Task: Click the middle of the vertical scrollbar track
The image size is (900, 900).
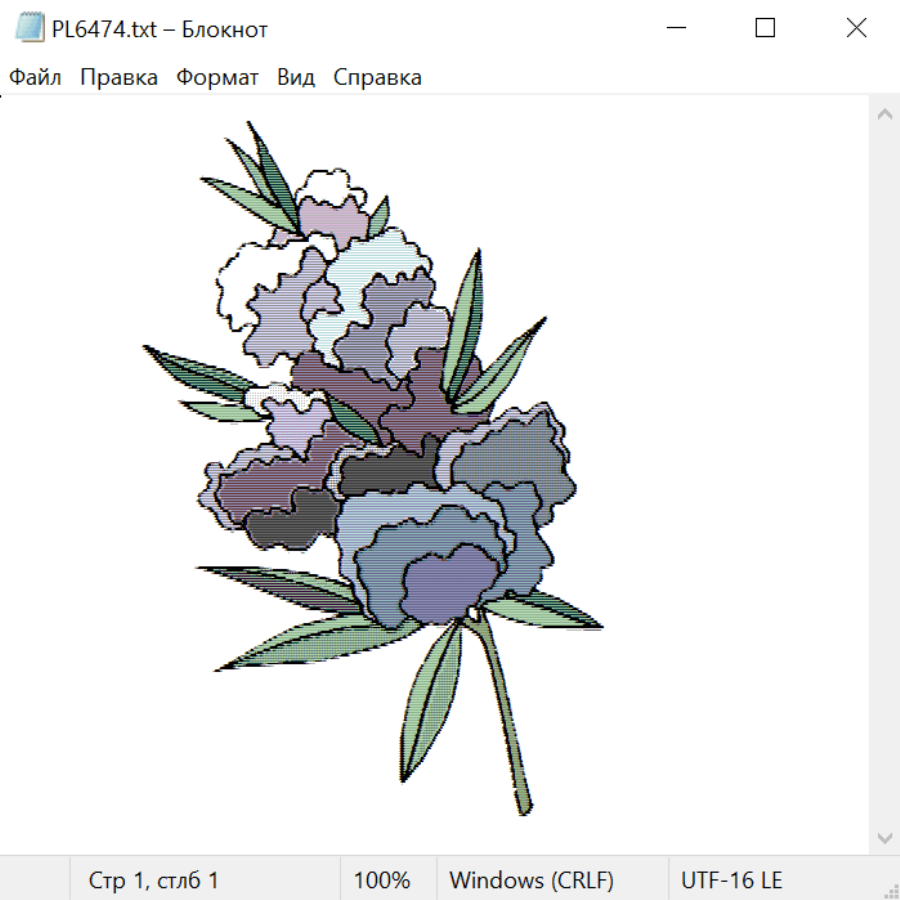Action: pyautogui.click(x=885, y=476)
